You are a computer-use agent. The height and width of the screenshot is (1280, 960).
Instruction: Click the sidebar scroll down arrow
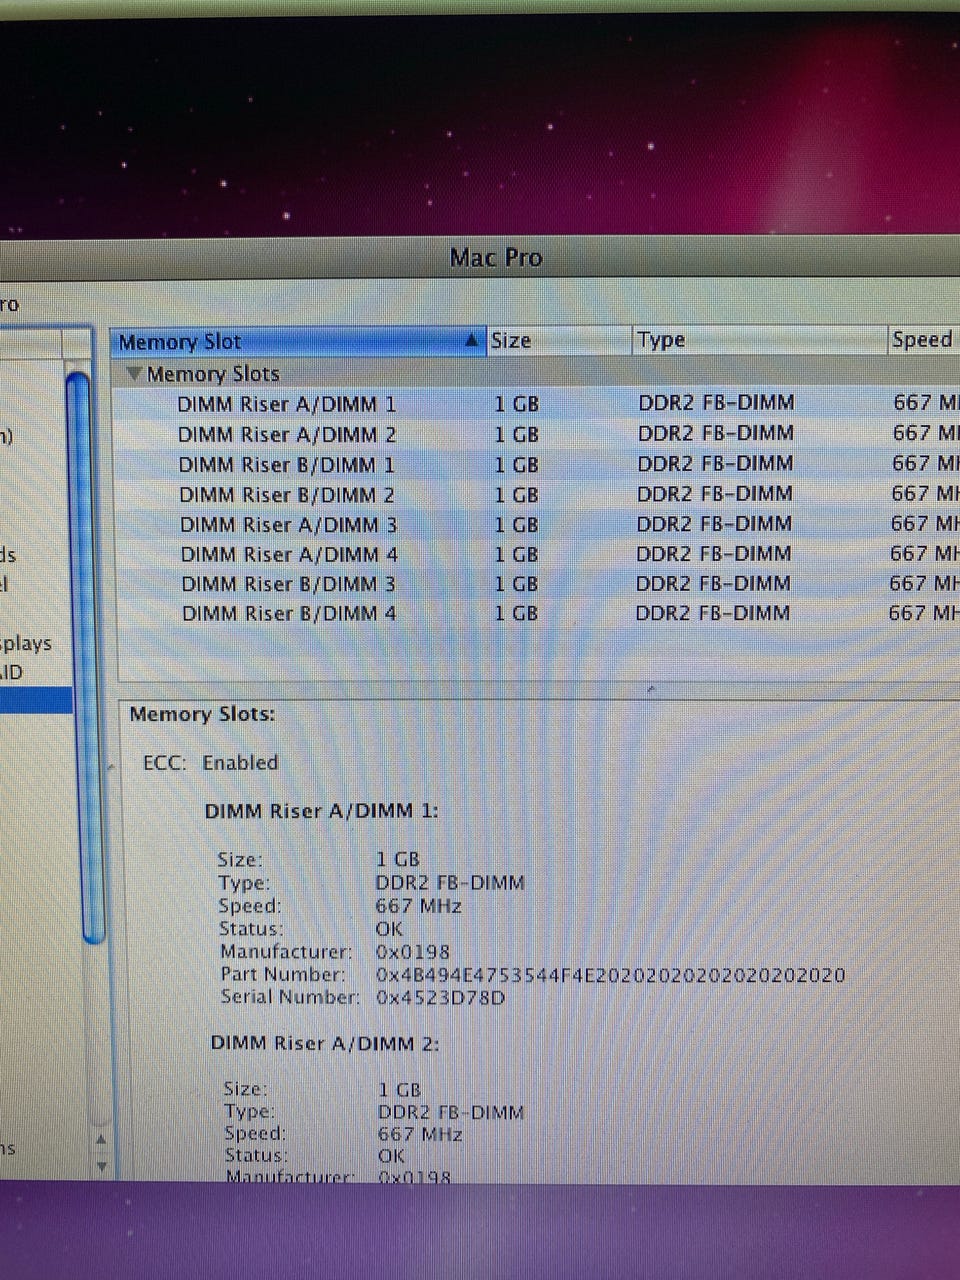101,1165
